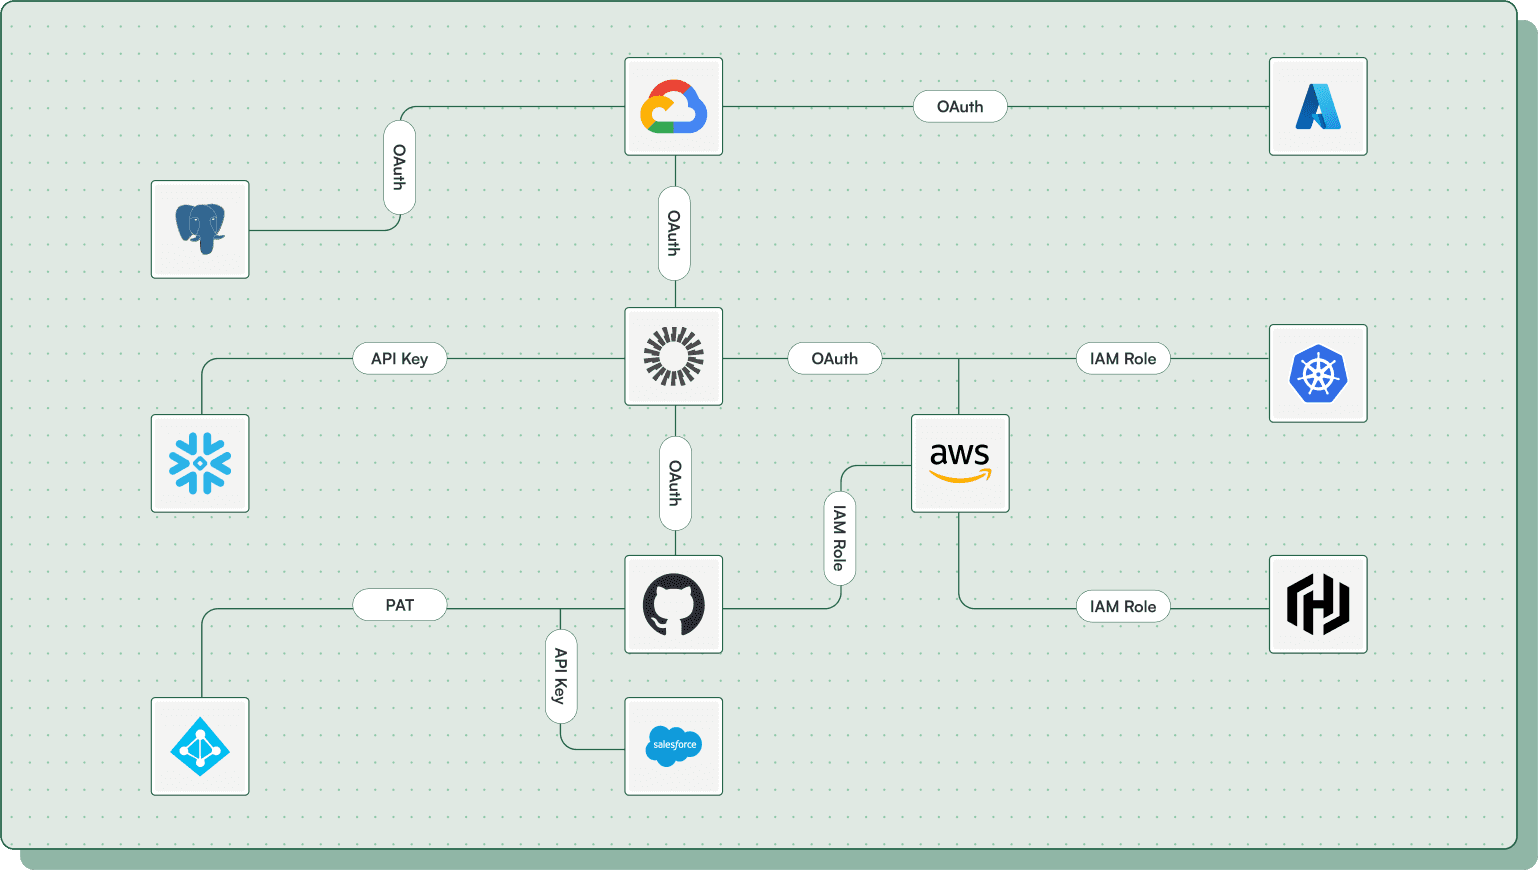
Task: Select OAuth label between Google Cloud and Azure
Action: pyautogui.click(x=960, y=106)
